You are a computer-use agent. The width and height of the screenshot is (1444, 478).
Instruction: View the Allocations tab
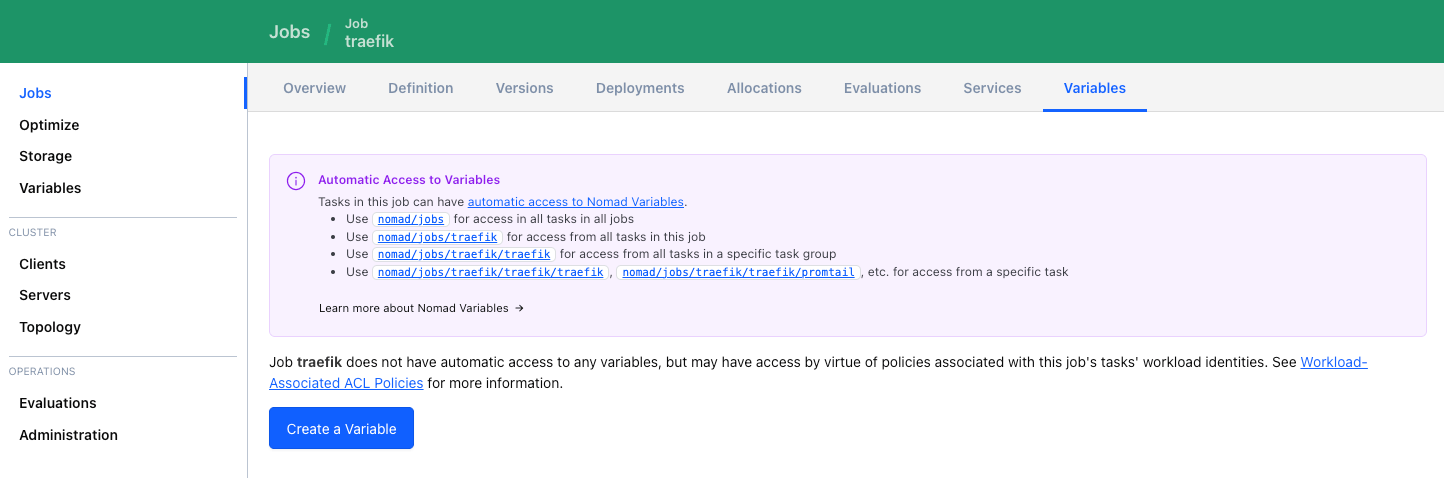tap(764, 88)
